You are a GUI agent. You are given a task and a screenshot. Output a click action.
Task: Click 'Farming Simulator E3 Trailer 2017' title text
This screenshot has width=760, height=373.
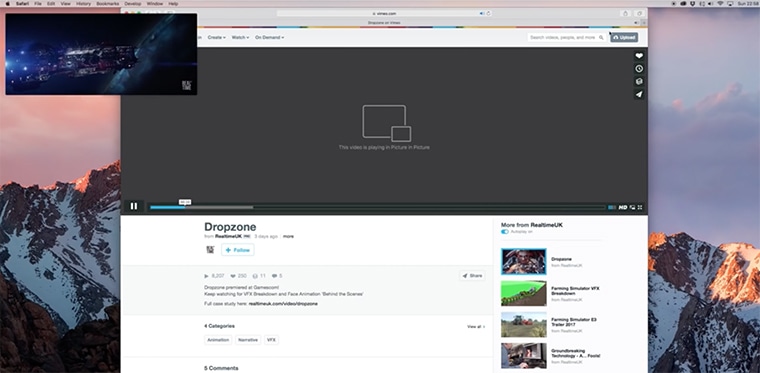[x=574, y=322]
